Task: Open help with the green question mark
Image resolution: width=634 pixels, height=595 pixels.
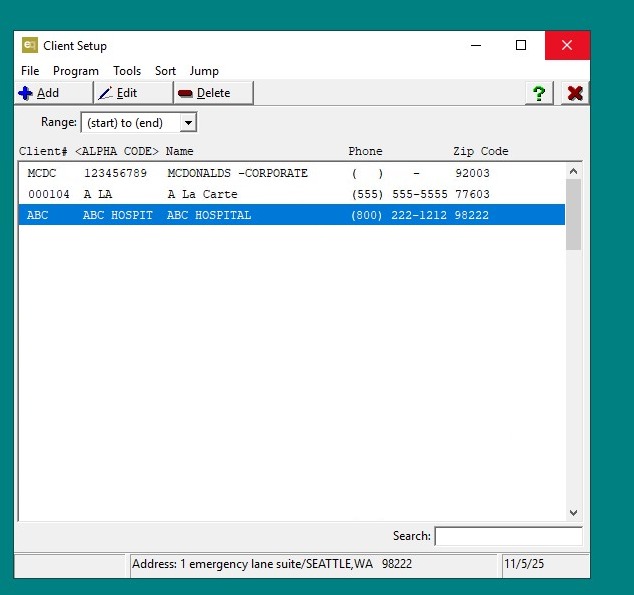Action: (539, 93)
